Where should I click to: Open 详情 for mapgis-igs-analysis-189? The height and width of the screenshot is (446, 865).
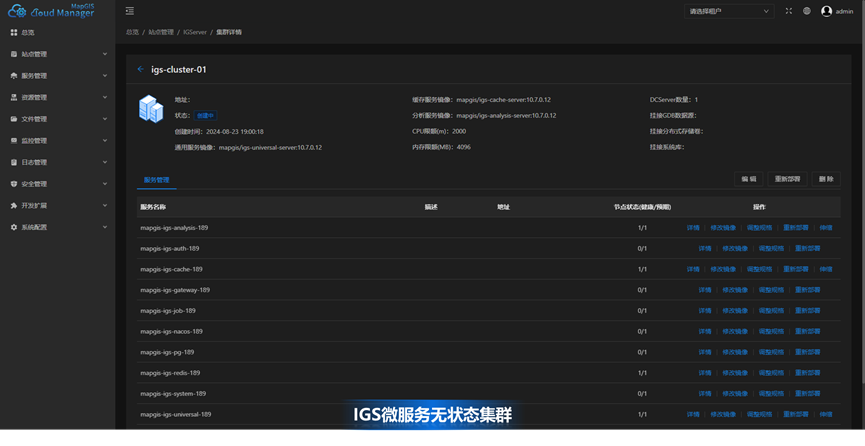(693, 227)
